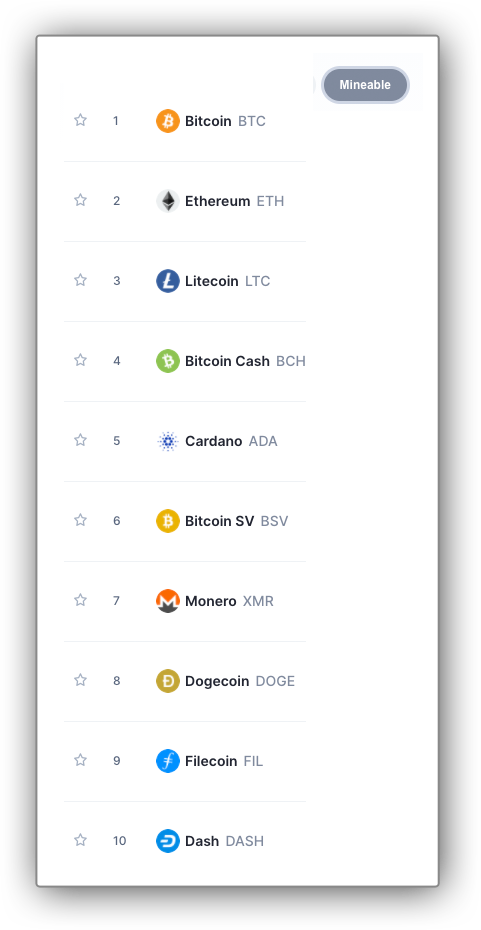Click the Bitcoin Cash green logo
This screenshot has height=930, width=481.
(168, 361)
